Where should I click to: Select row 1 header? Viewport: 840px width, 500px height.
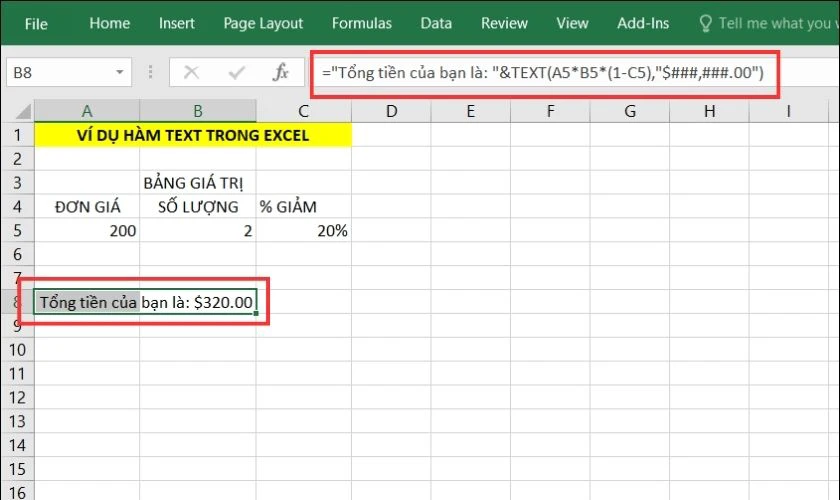pyautogui.click(x=18, y=135)
